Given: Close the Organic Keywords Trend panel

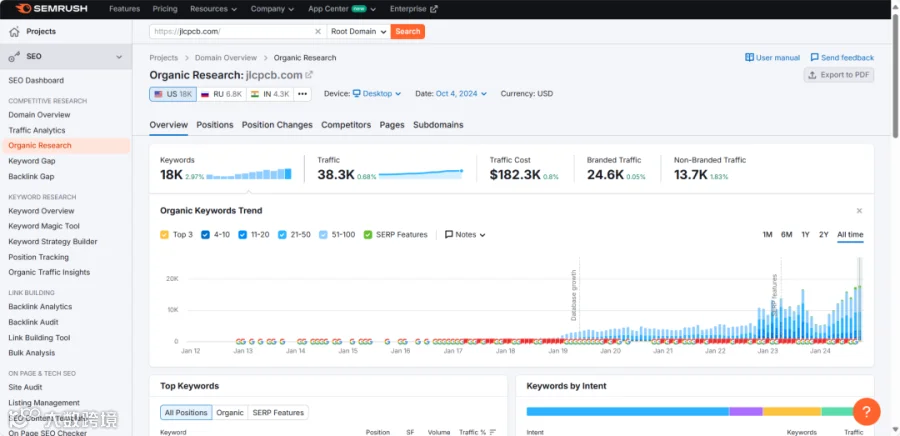Looking at the screenshot, I should [x=859, y=211].
